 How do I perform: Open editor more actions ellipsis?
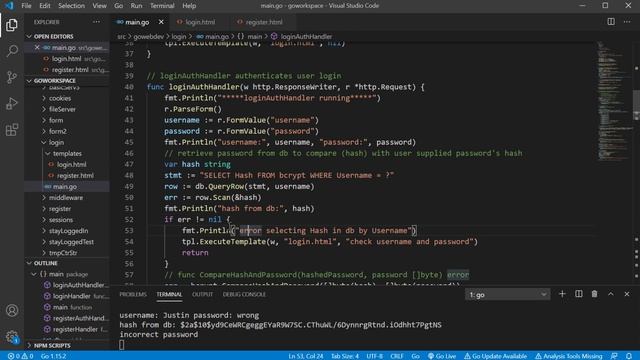pyautogui.click(x=627, y=22)
